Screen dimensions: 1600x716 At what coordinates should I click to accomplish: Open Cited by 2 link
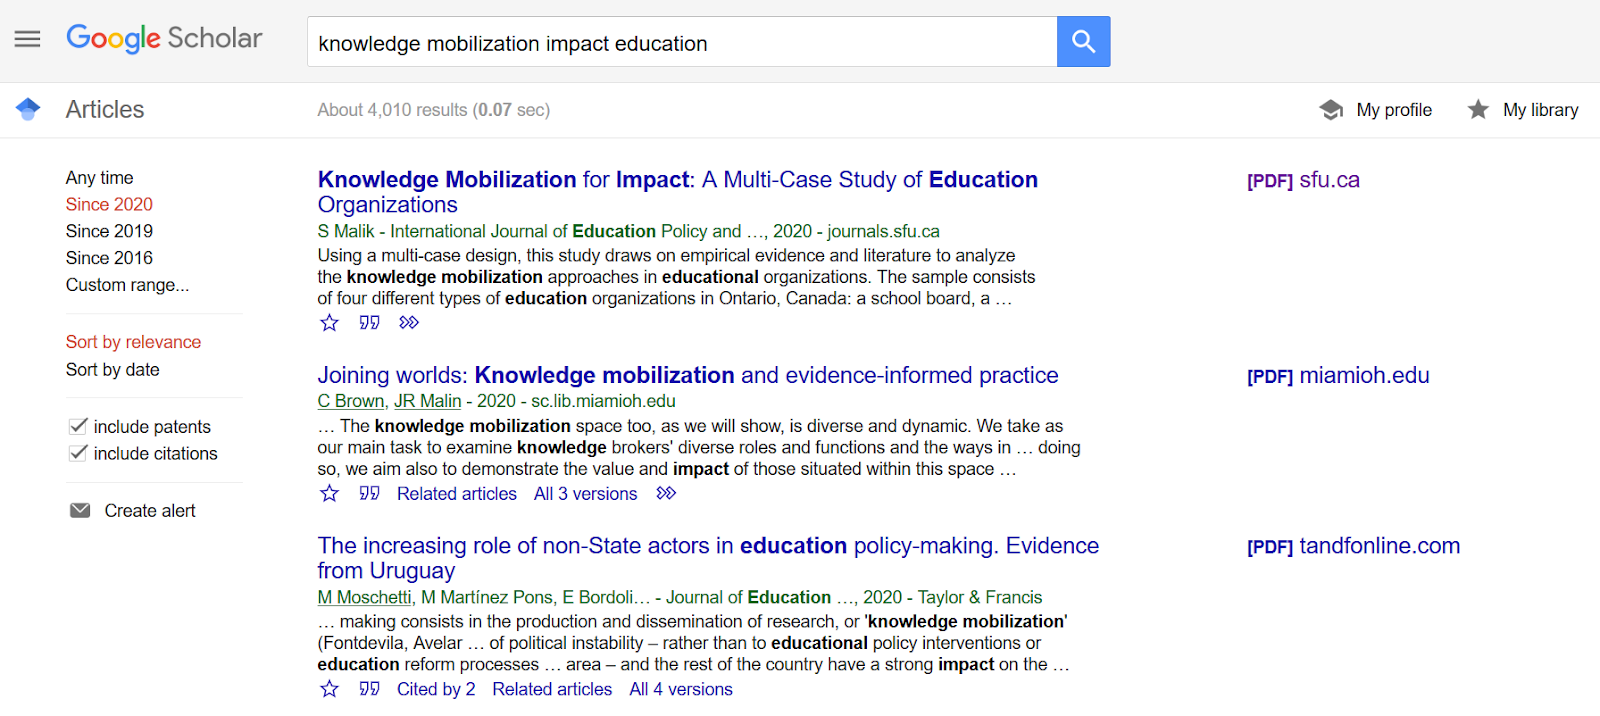[x=436, y=689]
